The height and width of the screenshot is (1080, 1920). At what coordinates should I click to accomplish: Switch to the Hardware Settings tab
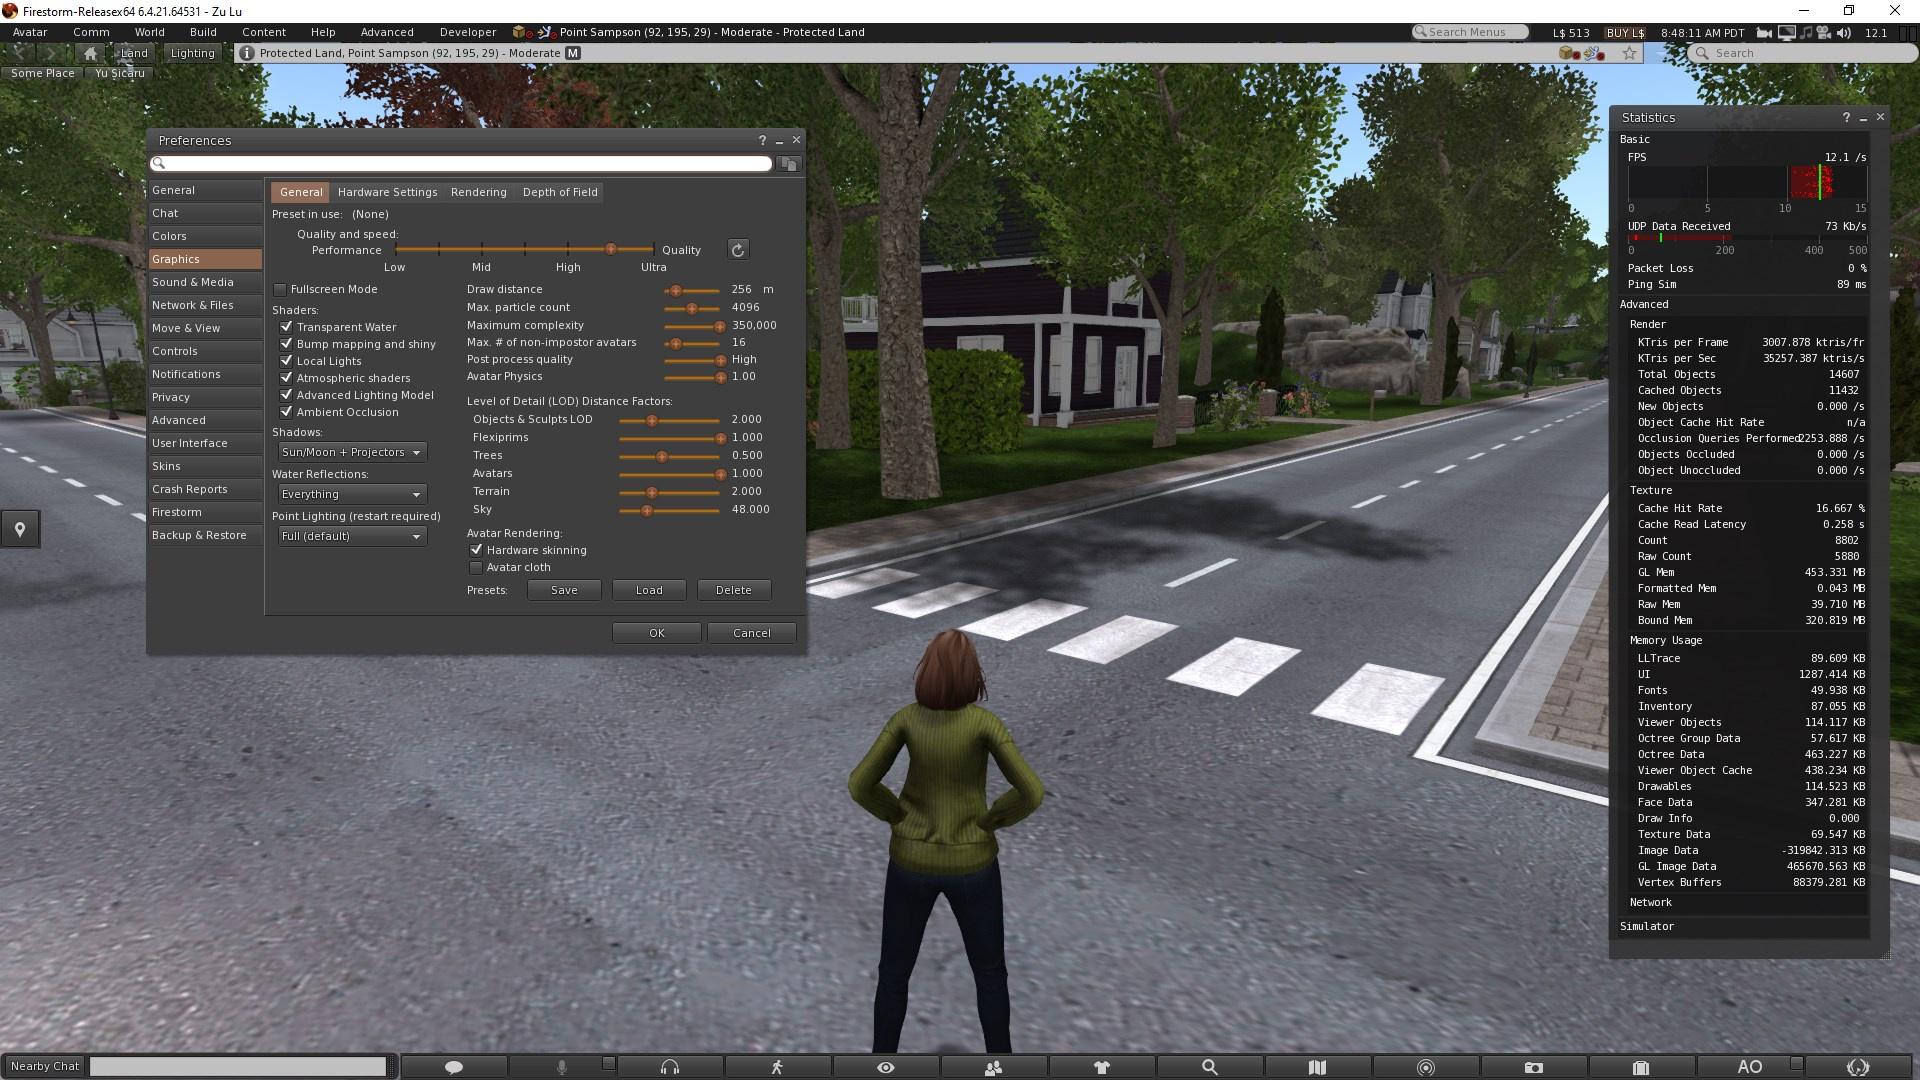coord(387,192)
